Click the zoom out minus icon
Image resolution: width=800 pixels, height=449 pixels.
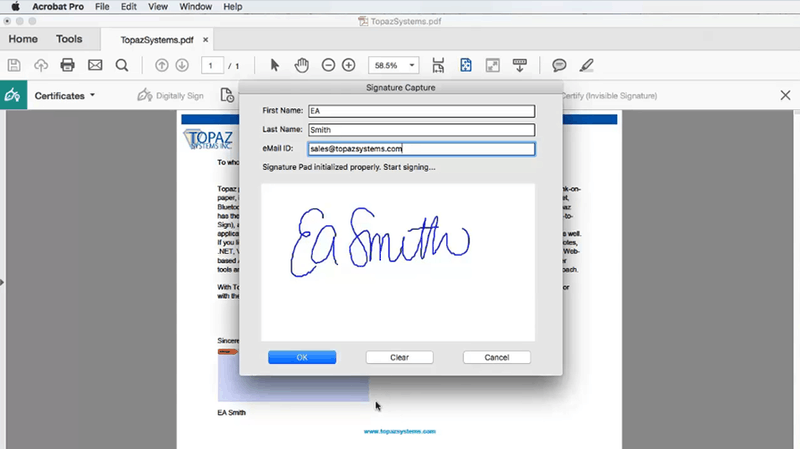pos(328,65)
